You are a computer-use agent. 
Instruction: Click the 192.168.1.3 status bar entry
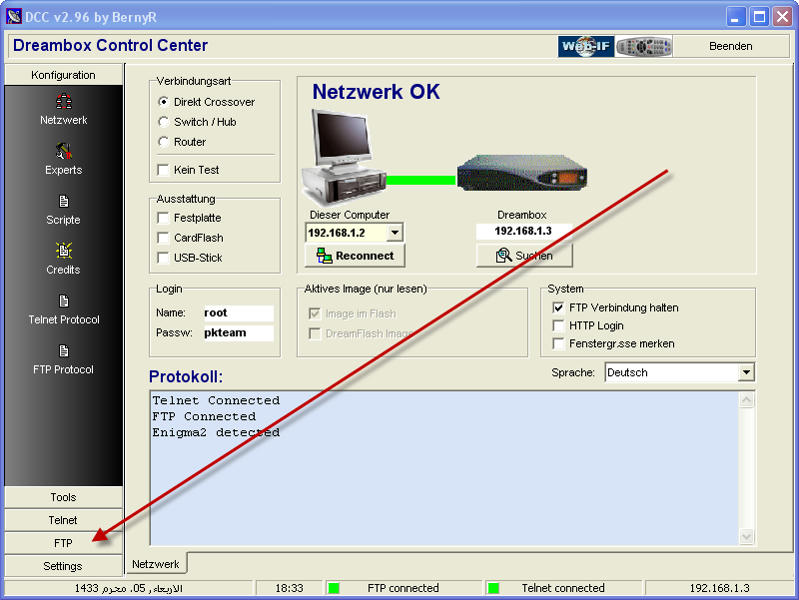[719, 588]
